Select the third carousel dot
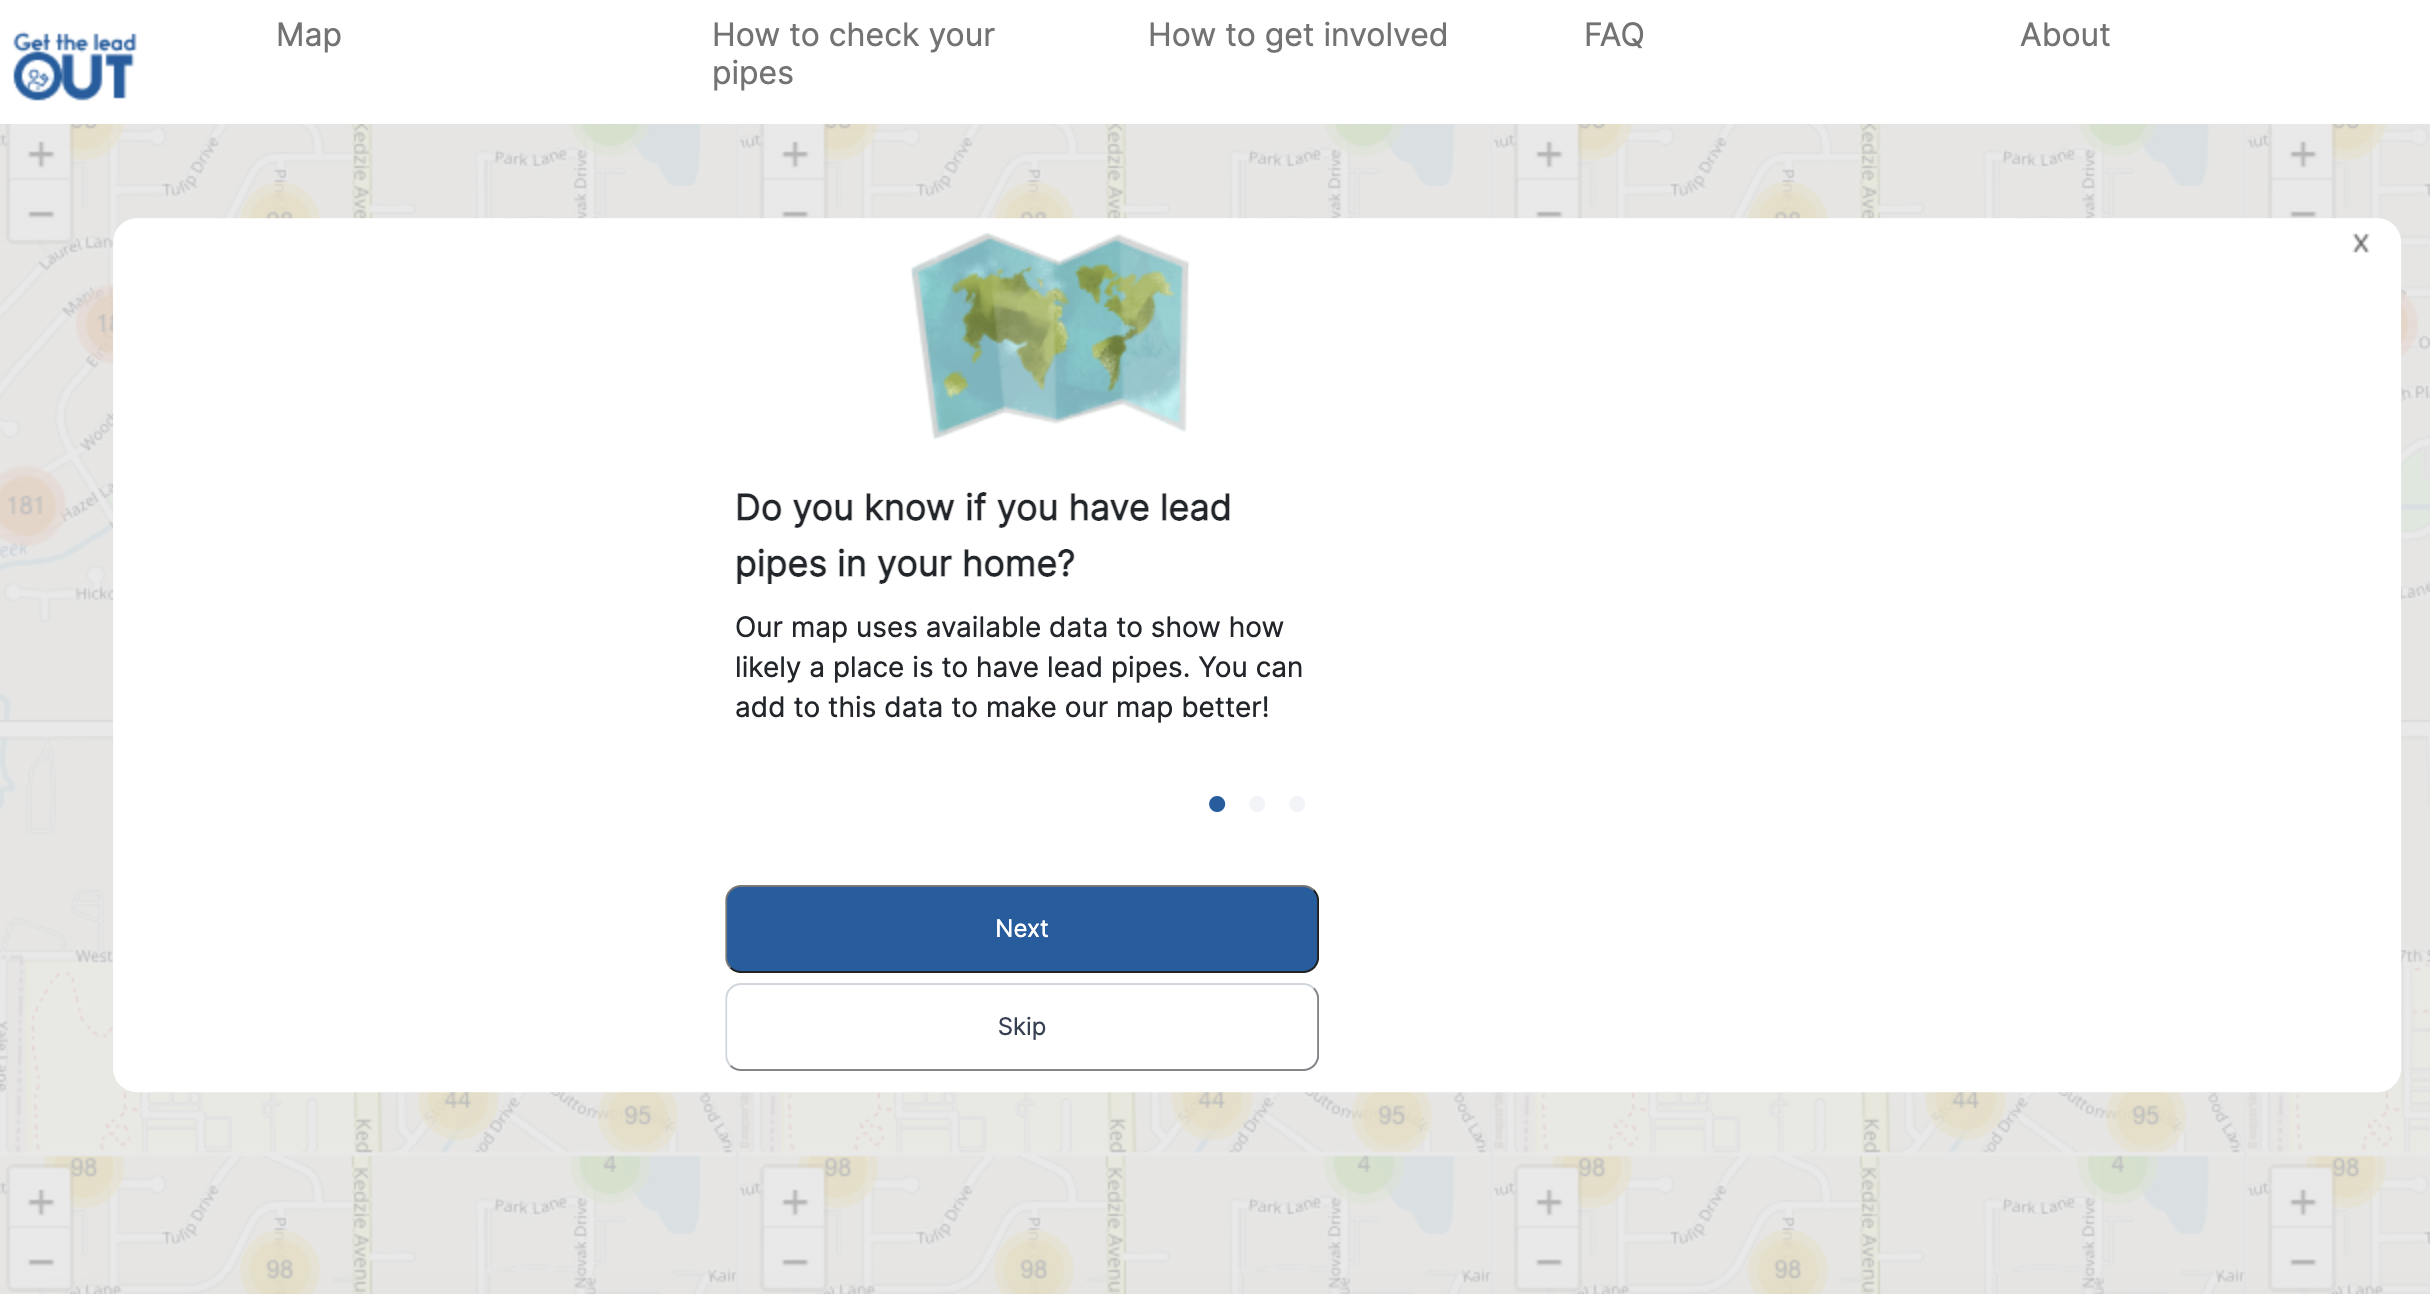This screenshot has width=2430, height=1294. (x=1297, y=804)
